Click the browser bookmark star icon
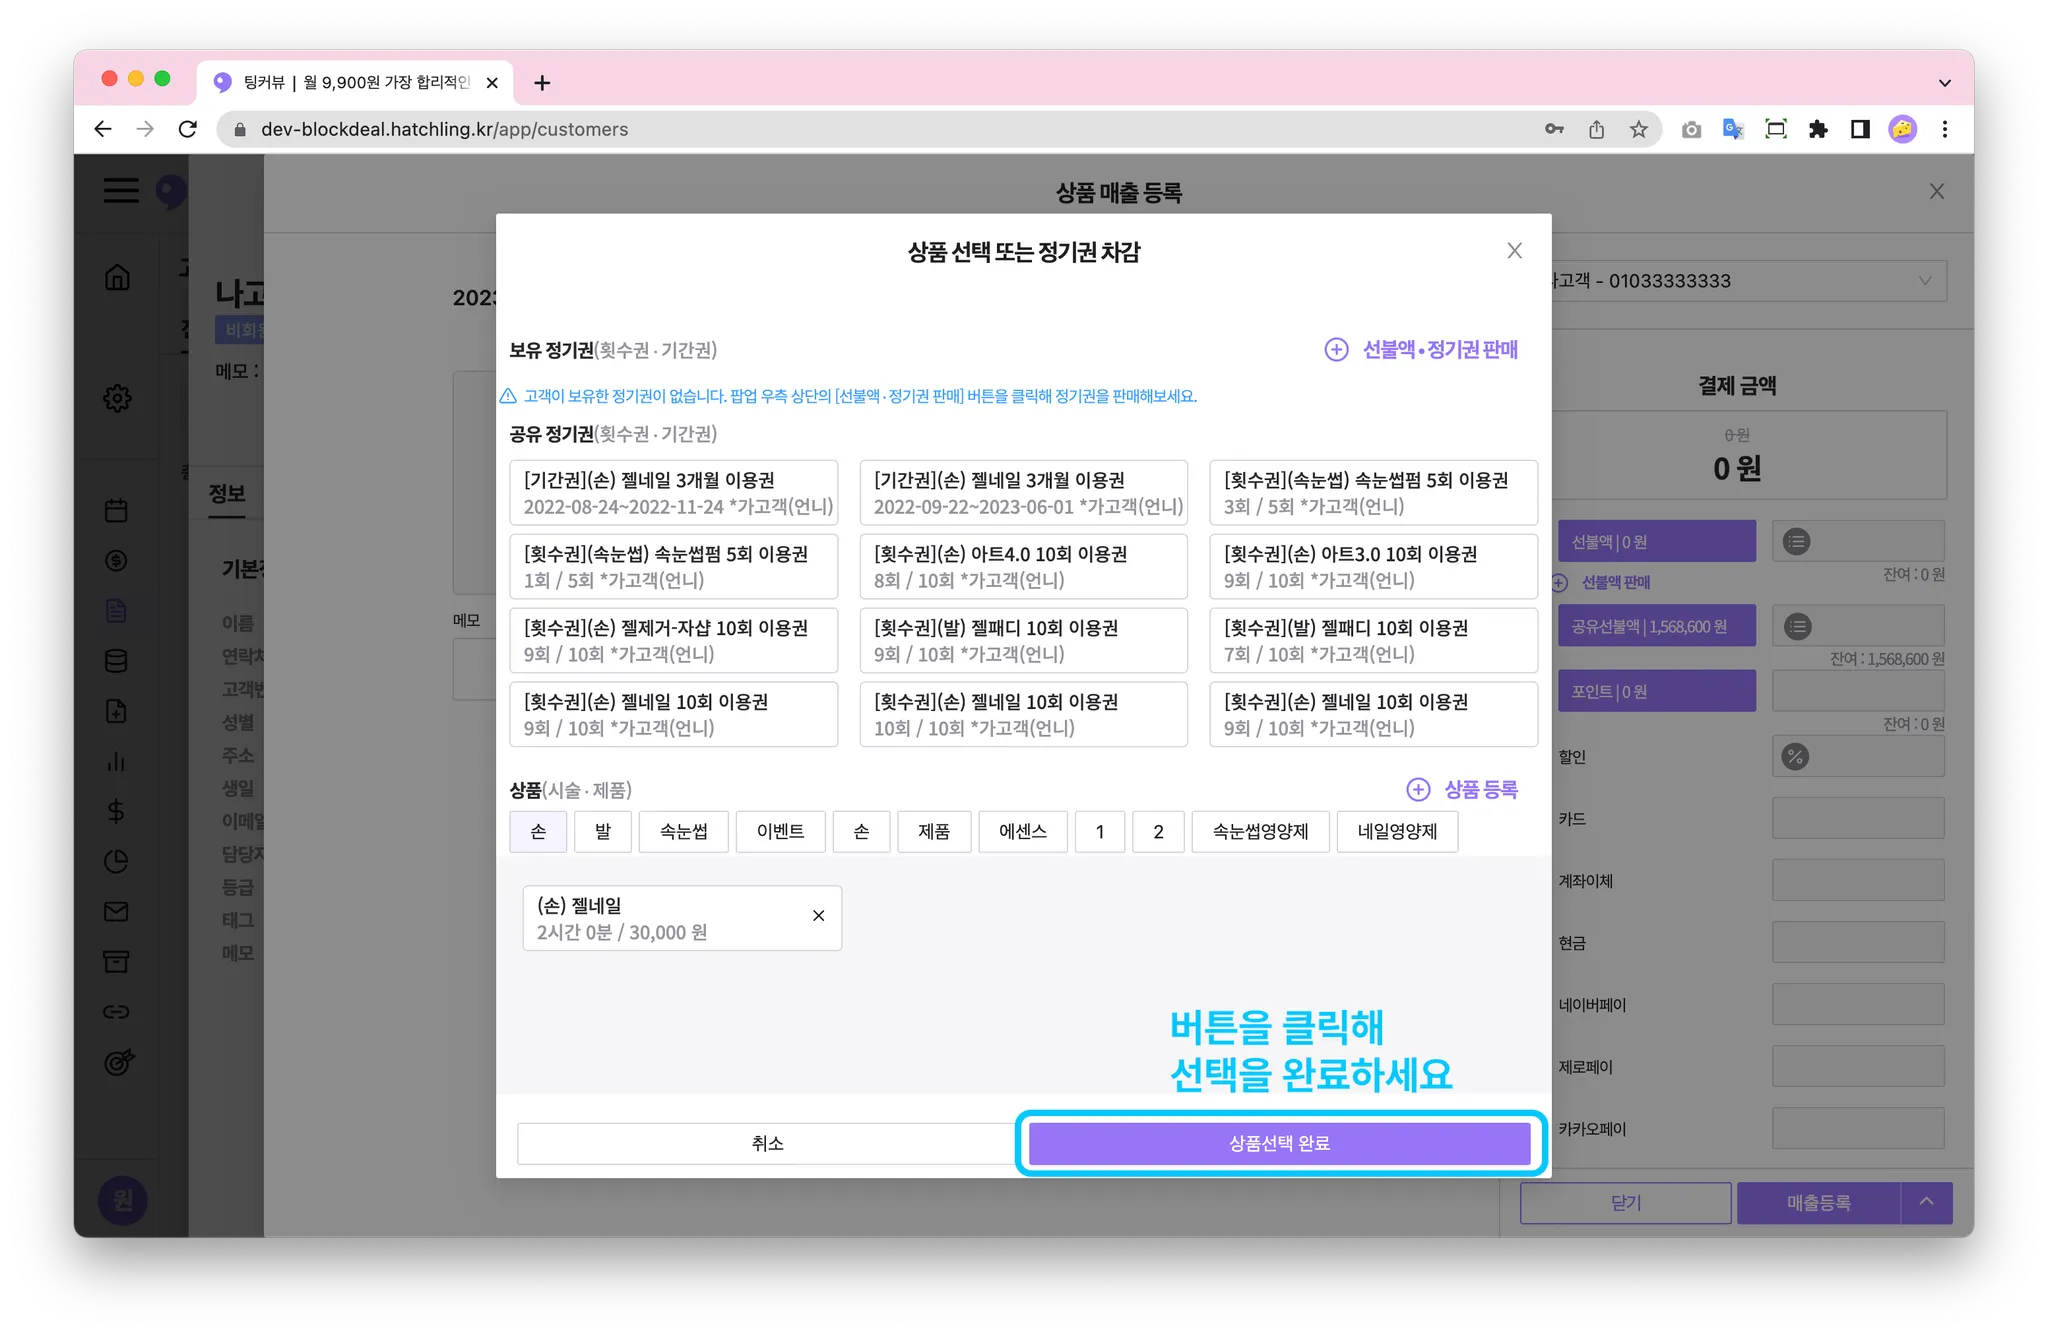This screenshot has width=2048, height=1335. pos(1638,129)
